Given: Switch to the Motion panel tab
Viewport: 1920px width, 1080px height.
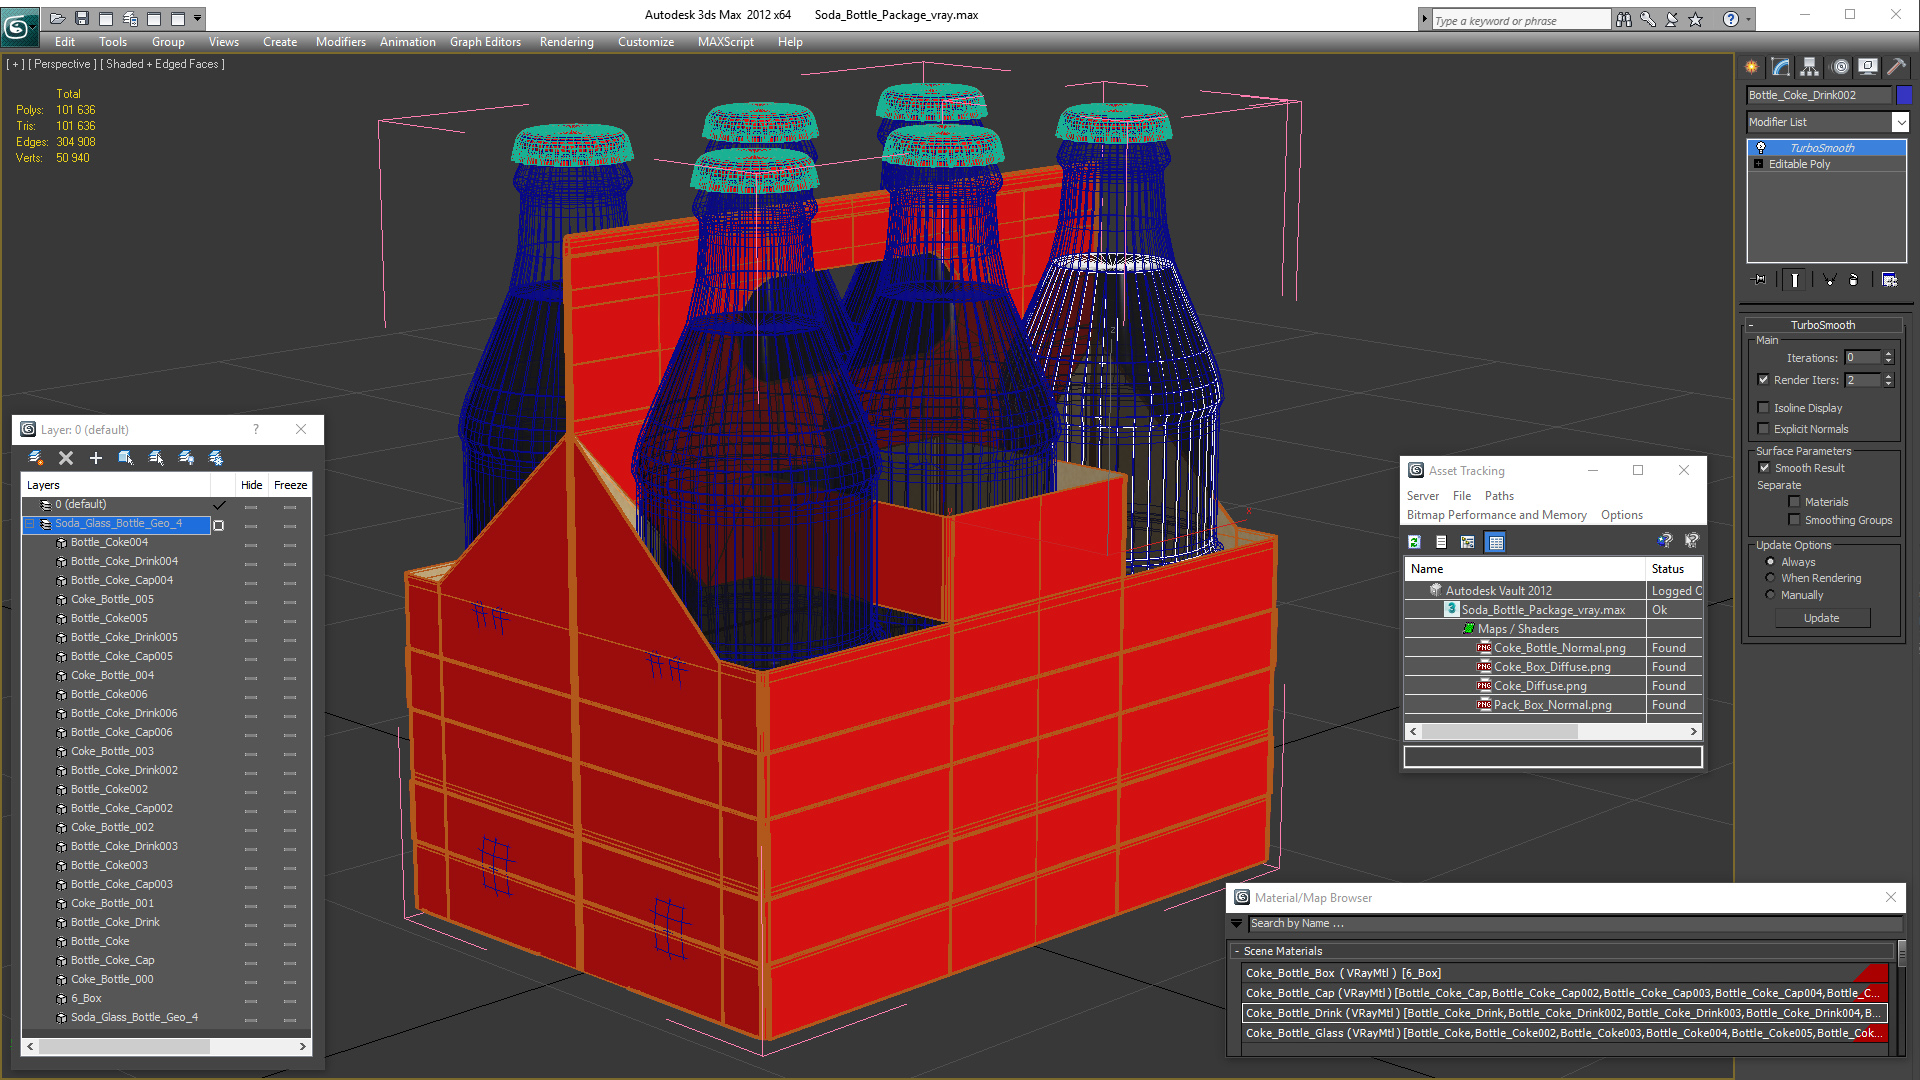Looking at the screenshot, I should coord(1840,67).
